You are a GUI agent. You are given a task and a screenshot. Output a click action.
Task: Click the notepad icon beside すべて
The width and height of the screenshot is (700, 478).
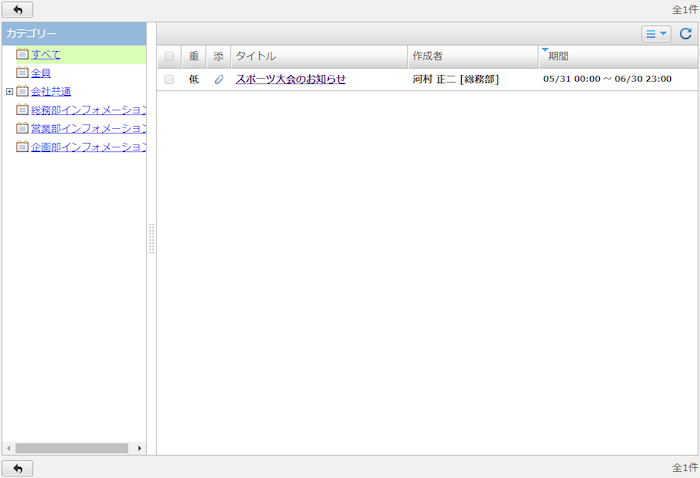tap(23, 54)
